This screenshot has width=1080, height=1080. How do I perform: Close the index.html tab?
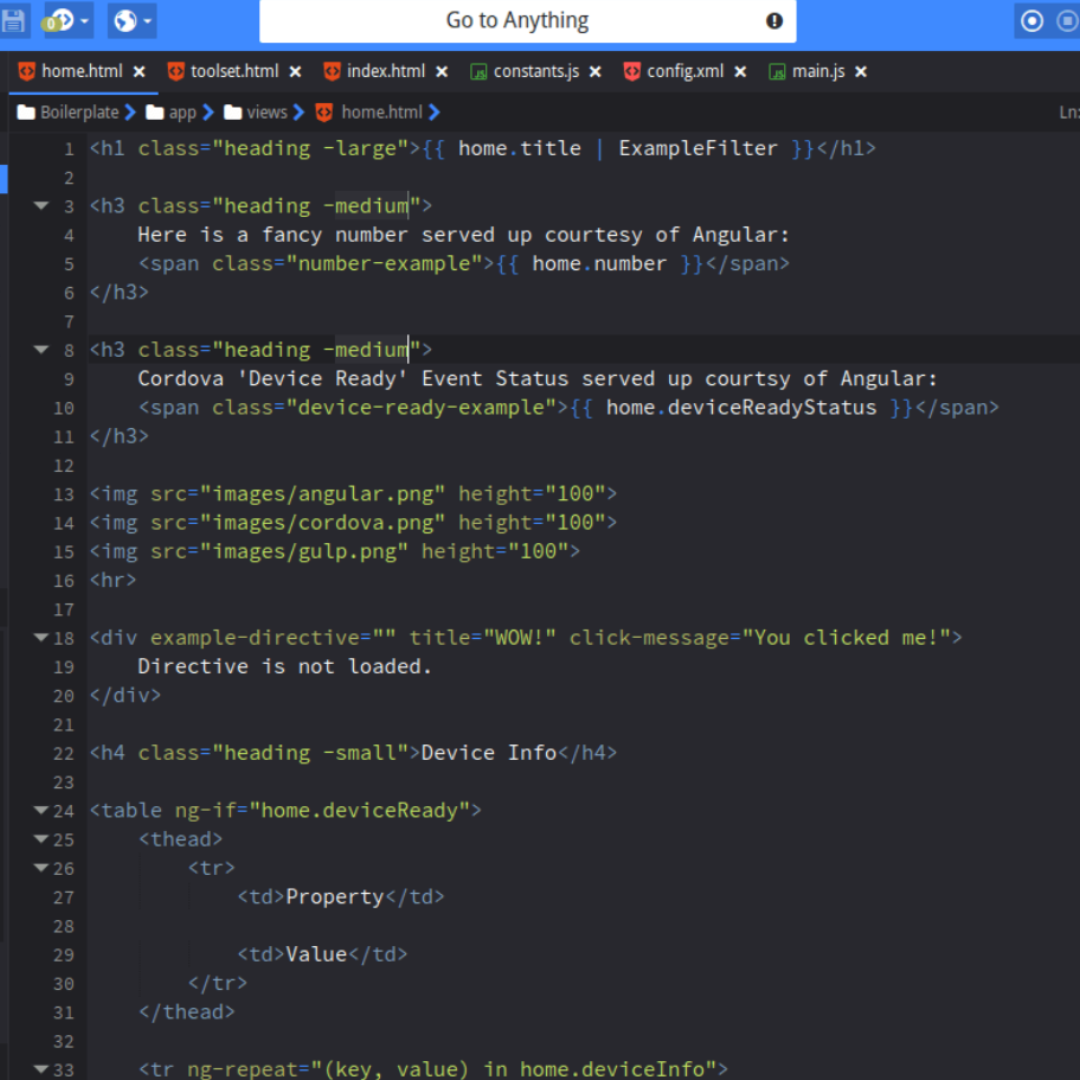coord(442,72)
